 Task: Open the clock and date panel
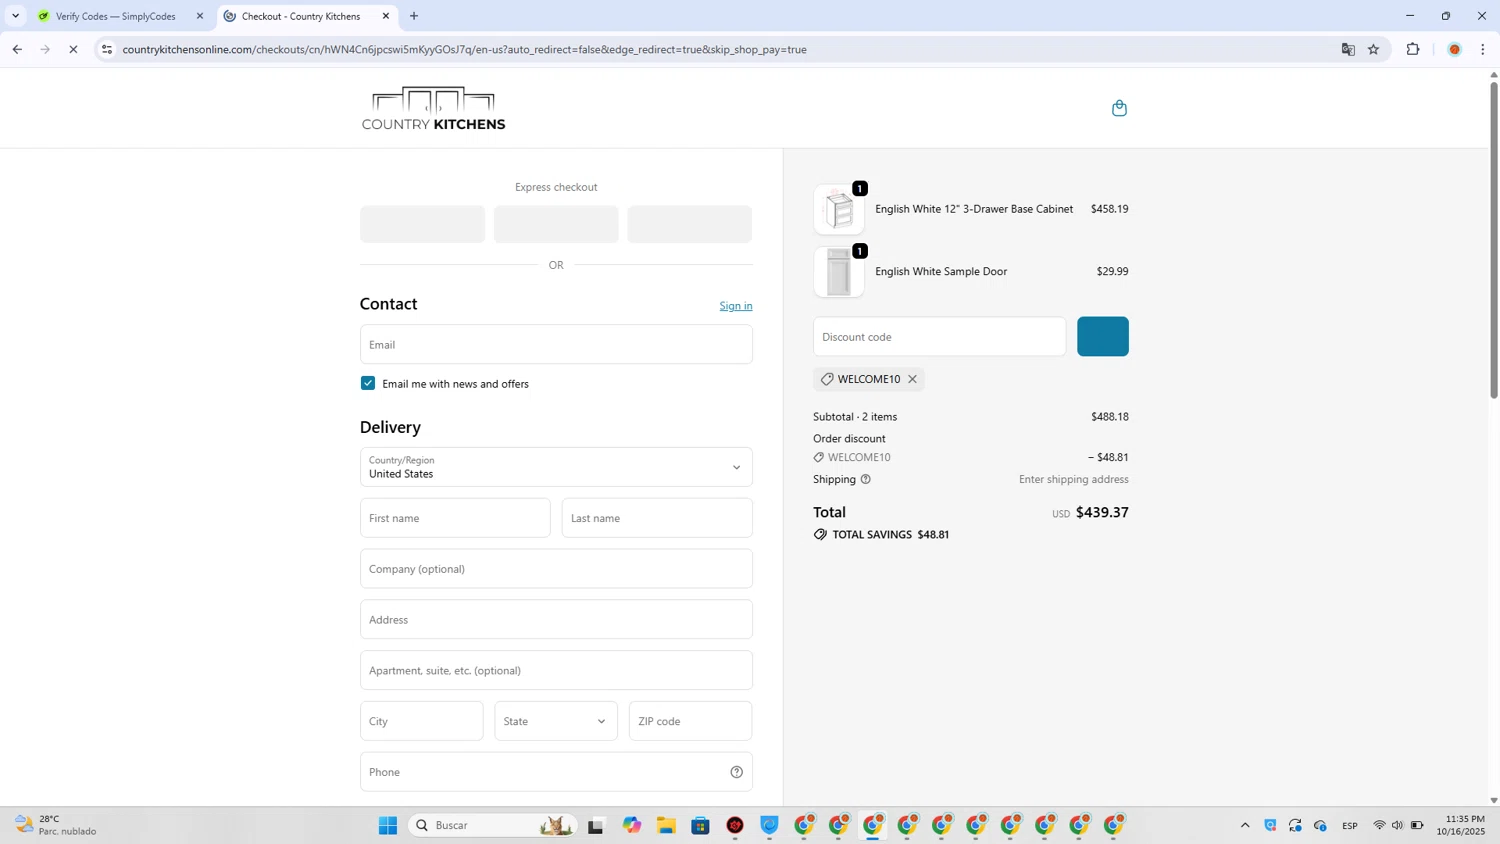(x=1461, y=825)
